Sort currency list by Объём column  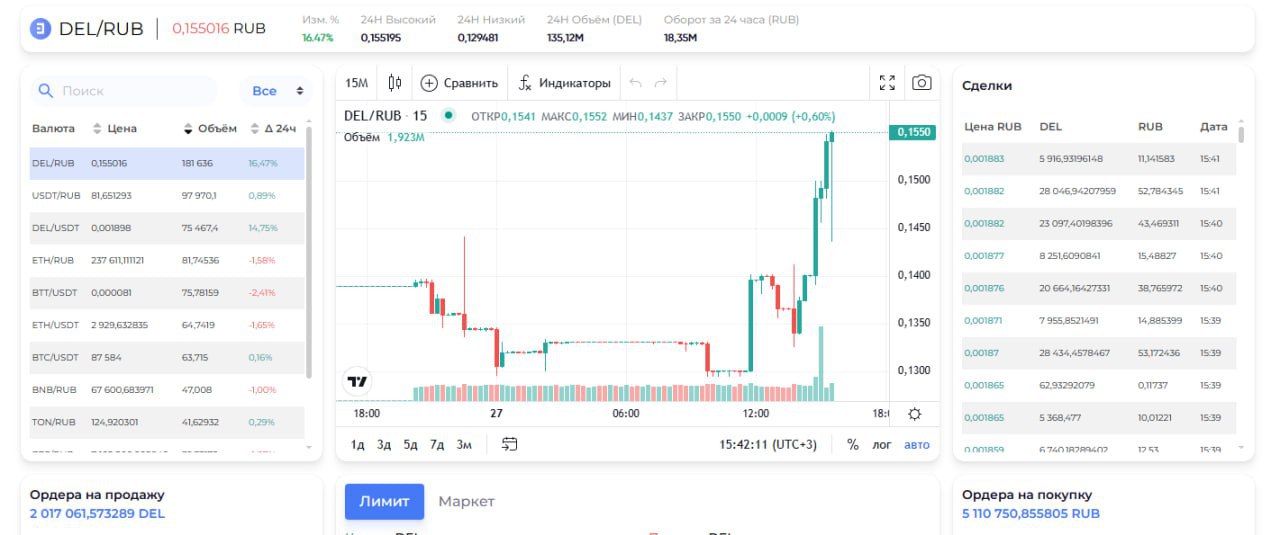tap(210, 128)
